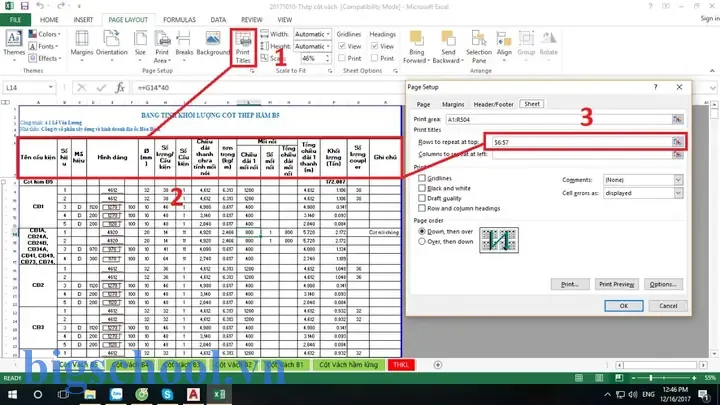This screenshot has width=720, height=405.
Task: Open Header/Footer tab in Page Setup
Action: (493, 104)
